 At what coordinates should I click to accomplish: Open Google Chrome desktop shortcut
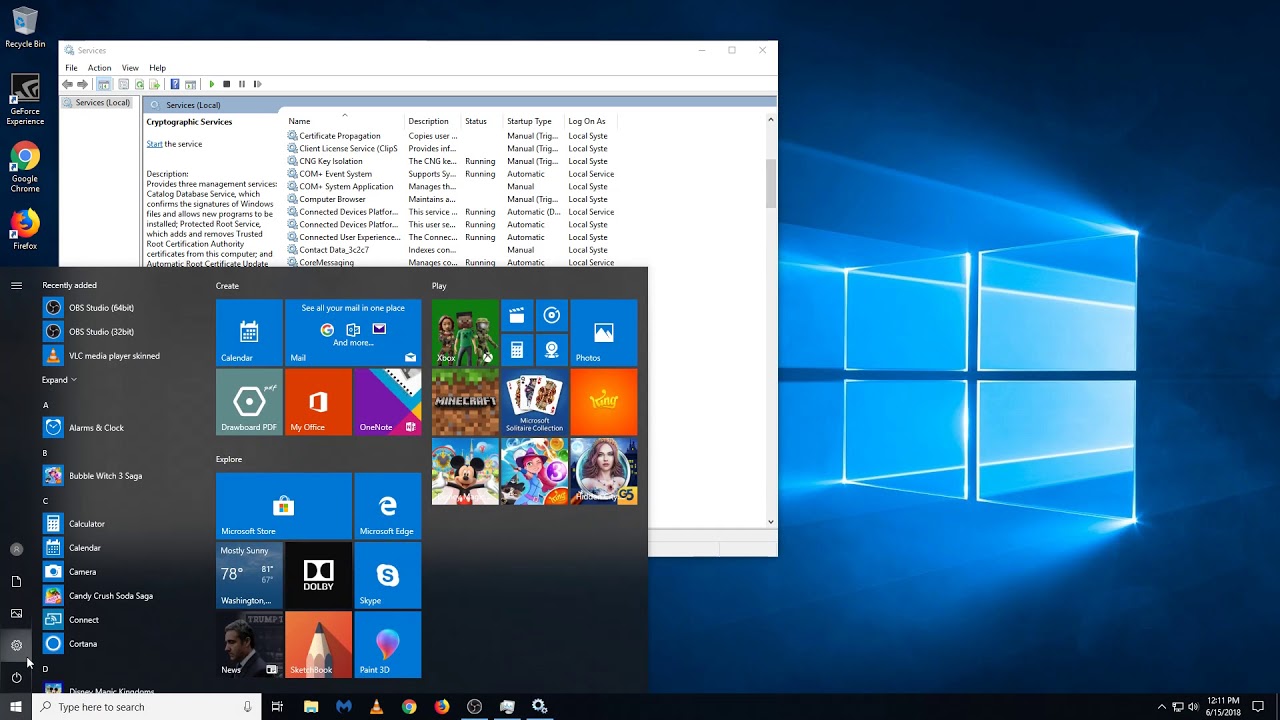pos(25,168)
